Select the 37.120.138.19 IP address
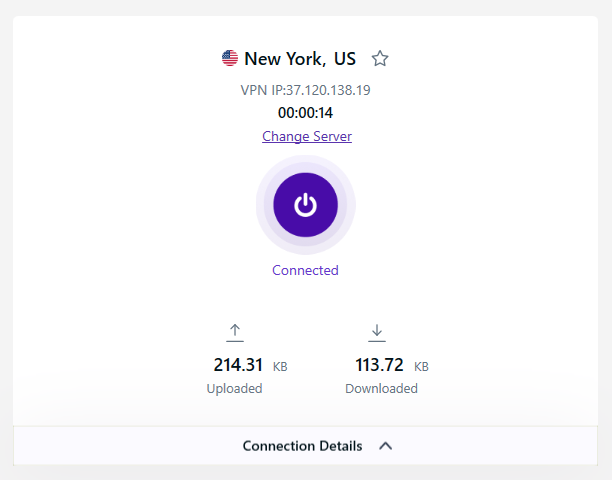 pos(329,90)
